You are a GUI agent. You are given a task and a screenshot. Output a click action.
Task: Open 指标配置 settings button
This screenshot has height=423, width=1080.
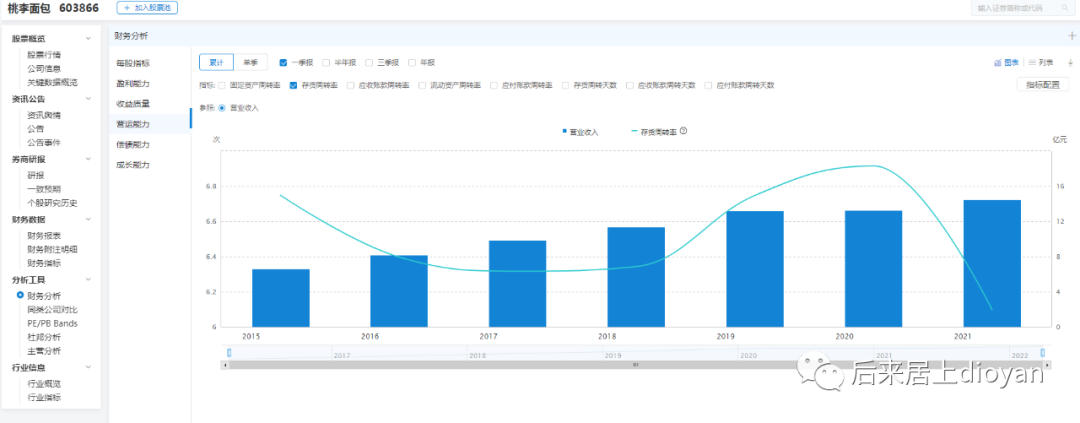click(1043, 85)
